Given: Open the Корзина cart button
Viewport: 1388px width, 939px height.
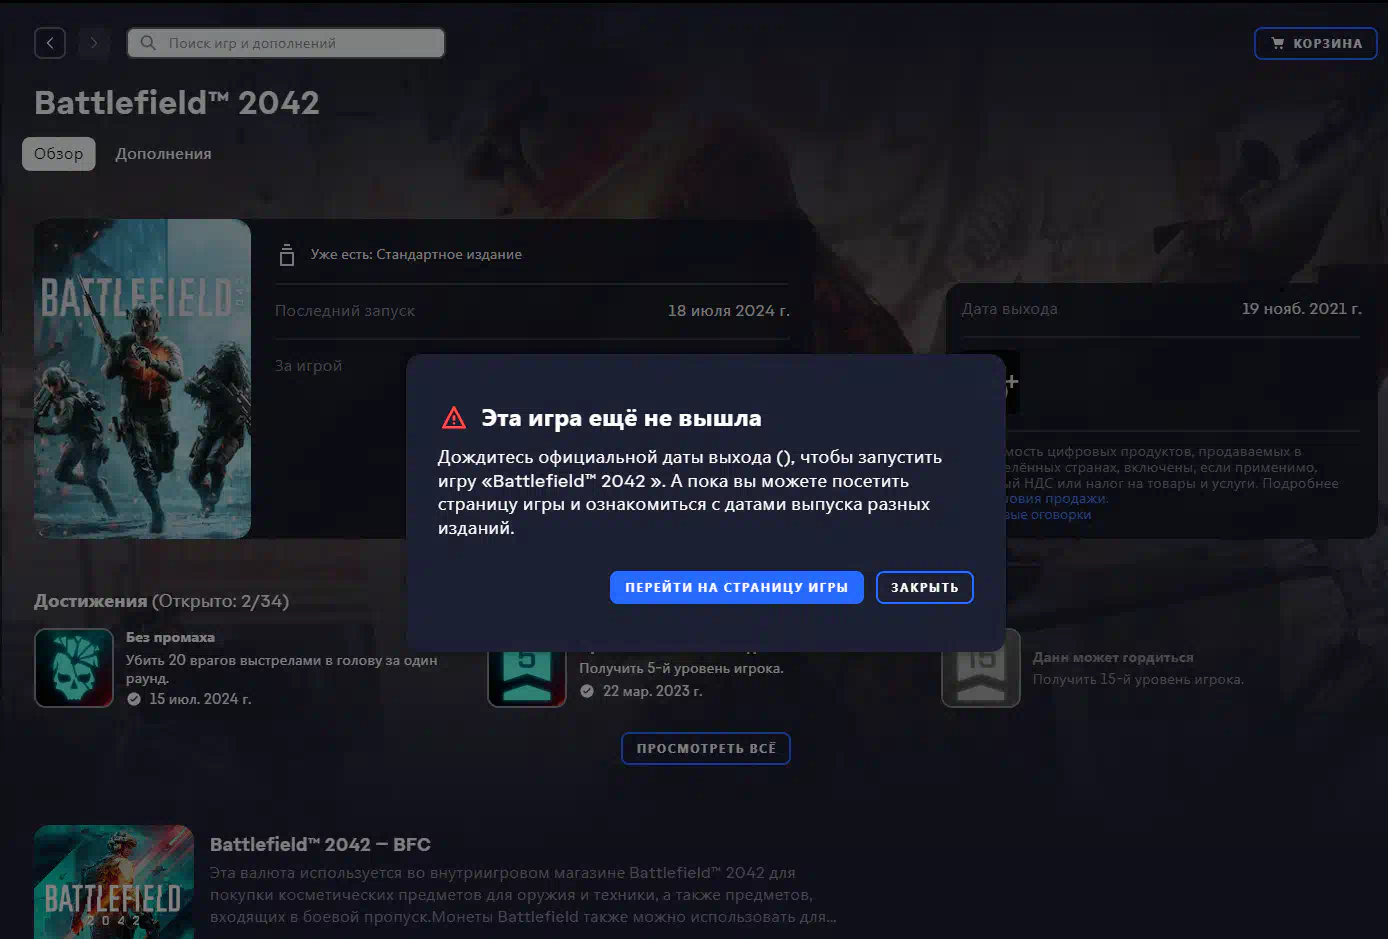Looking at the screenshot, I should tap(1316, 43).
